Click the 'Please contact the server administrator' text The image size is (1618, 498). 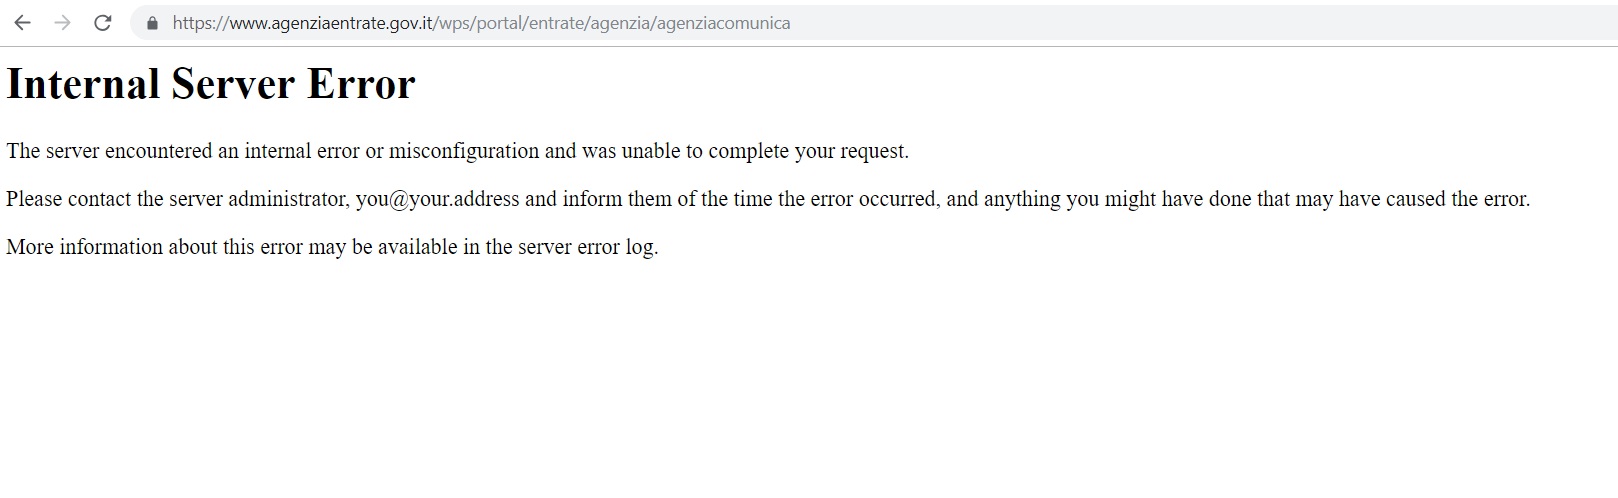click(178, 199)
